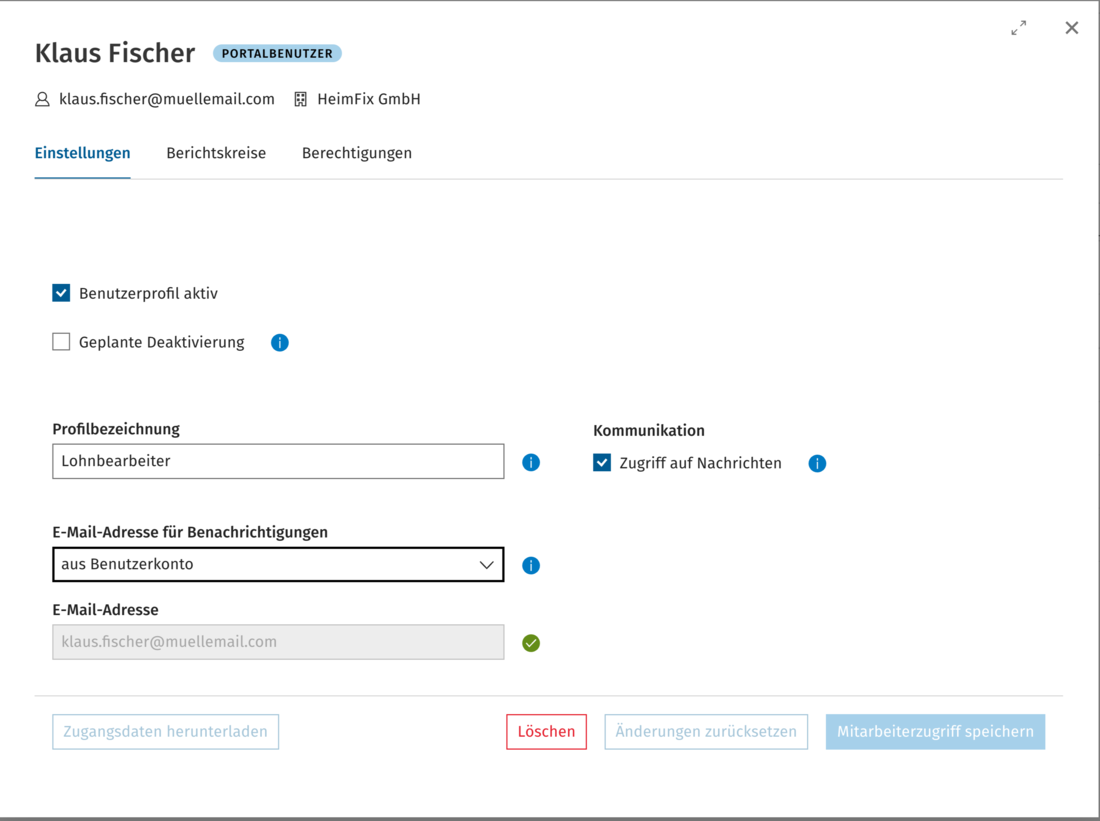Click the Klaus Fischer heading

(115, 53)
